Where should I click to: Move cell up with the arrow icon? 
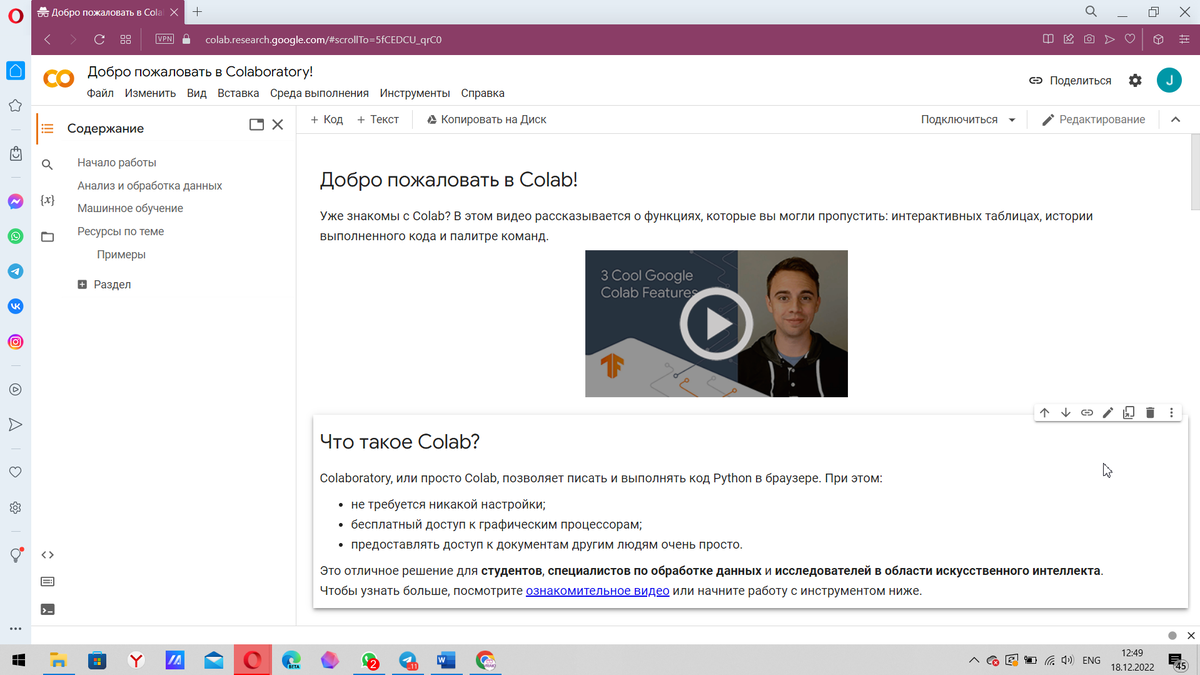pyautogui.click(x=1044, y=412)
